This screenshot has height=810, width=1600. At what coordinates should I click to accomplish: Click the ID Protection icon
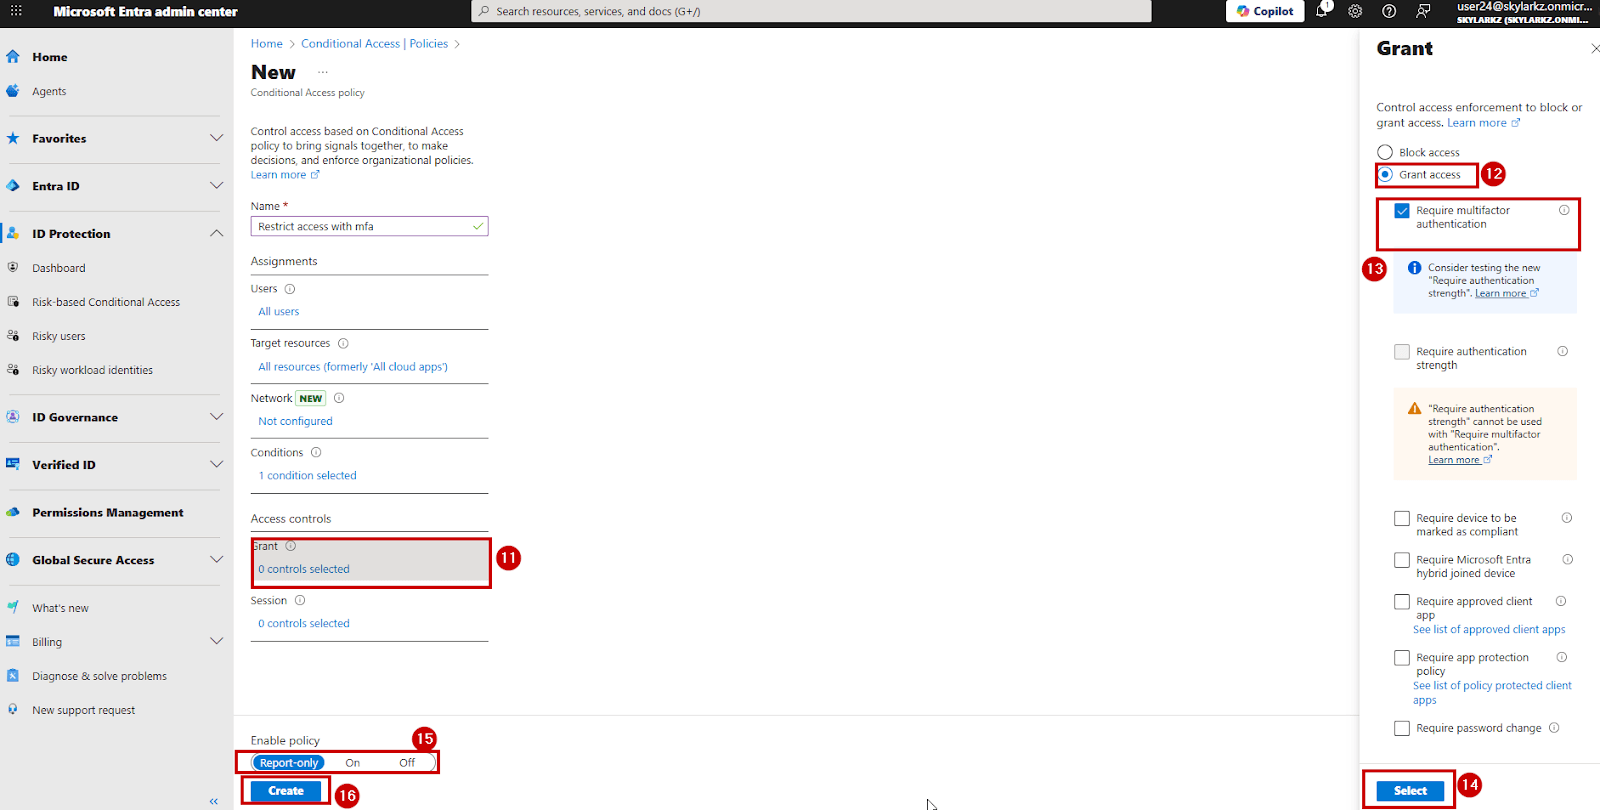pyautogui.click(x=13, y=233)
